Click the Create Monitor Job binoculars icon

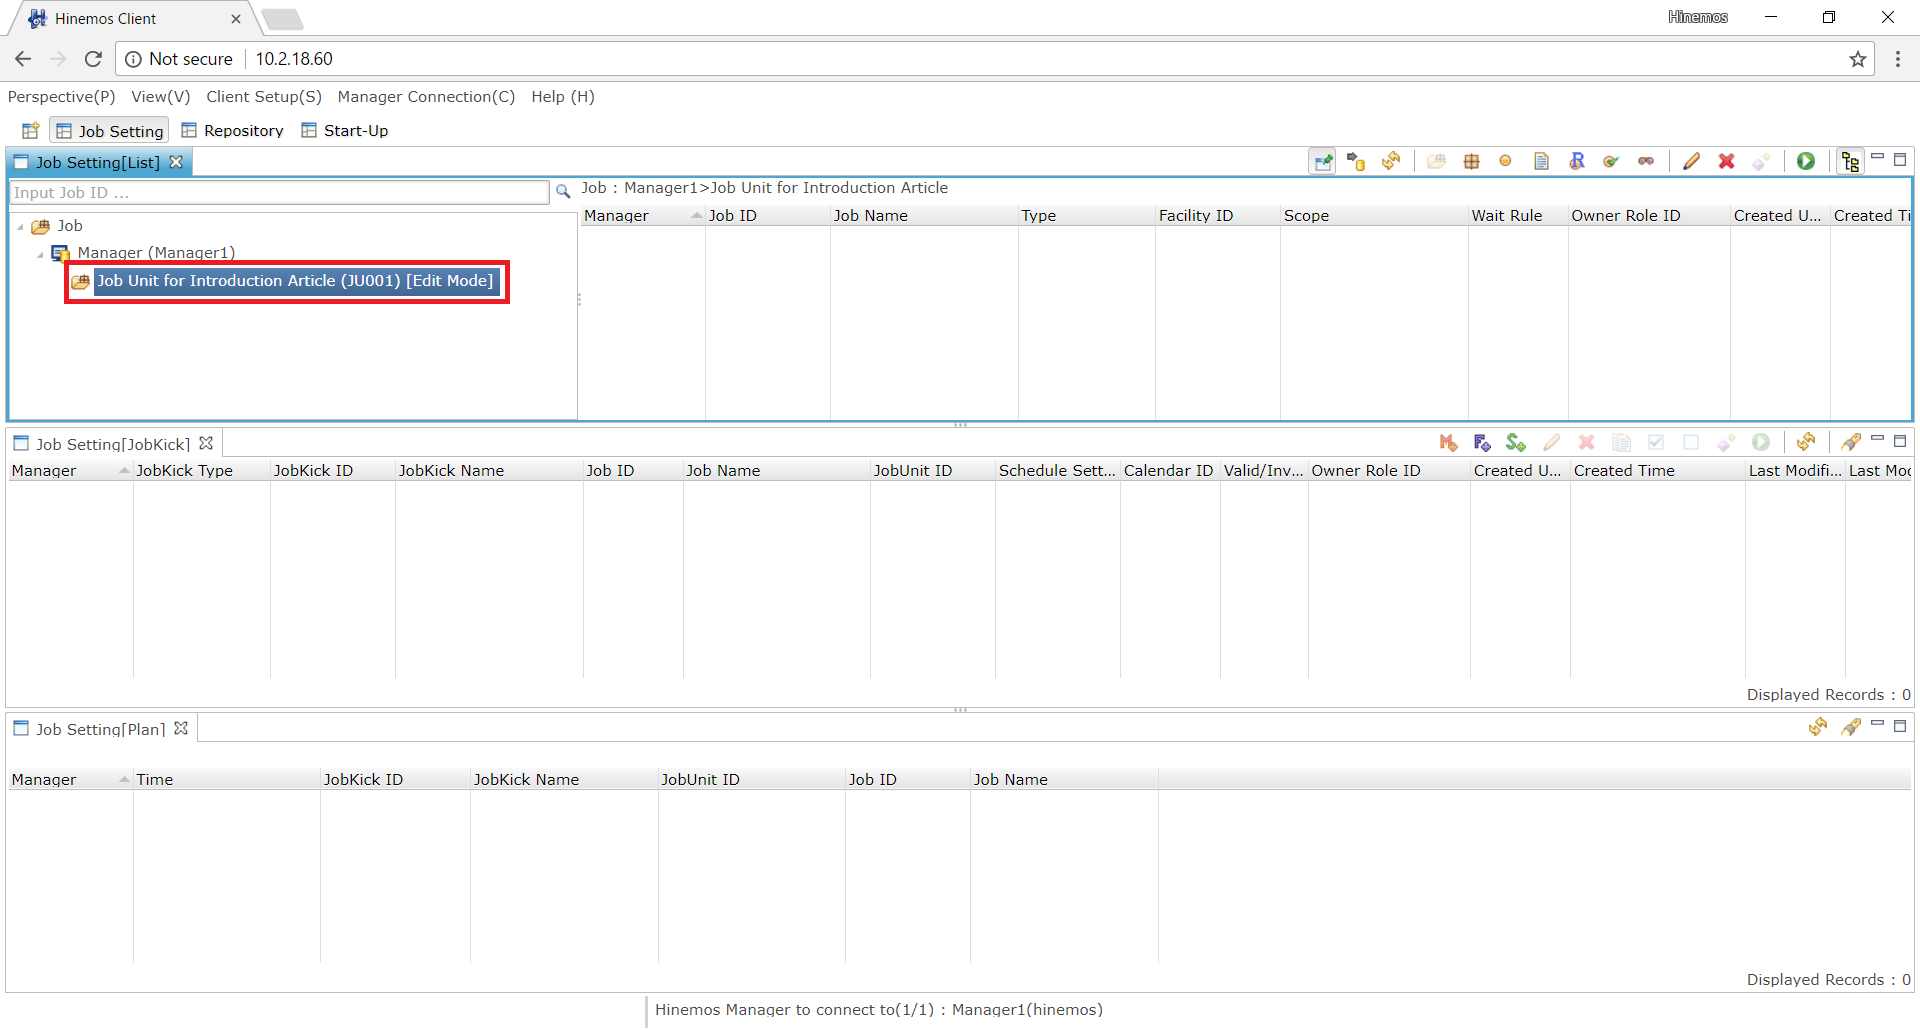point(1646,162)
